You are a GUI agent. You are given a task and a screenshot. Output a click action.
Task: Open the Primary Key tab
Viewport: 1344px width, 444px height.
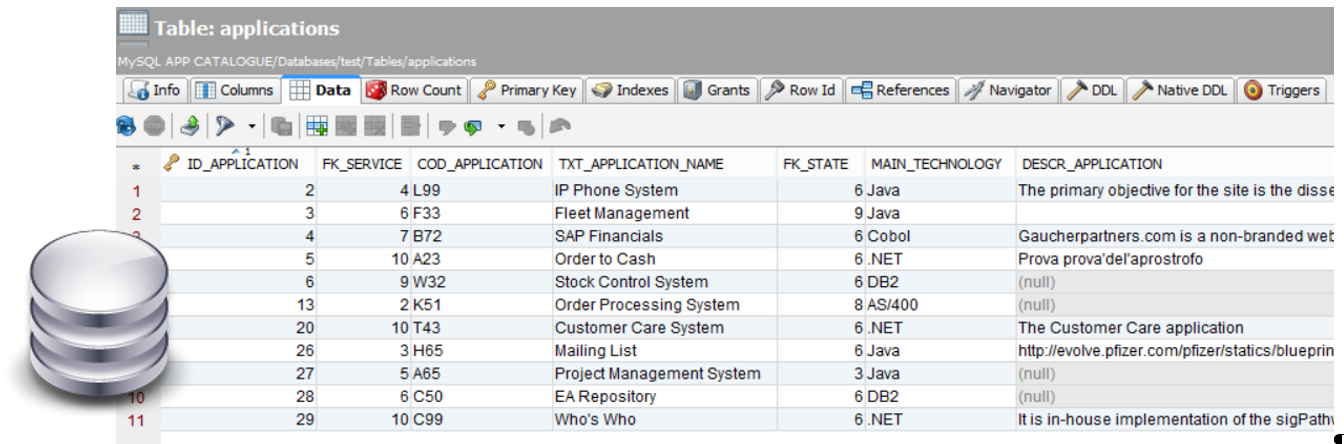pos(527,90)
